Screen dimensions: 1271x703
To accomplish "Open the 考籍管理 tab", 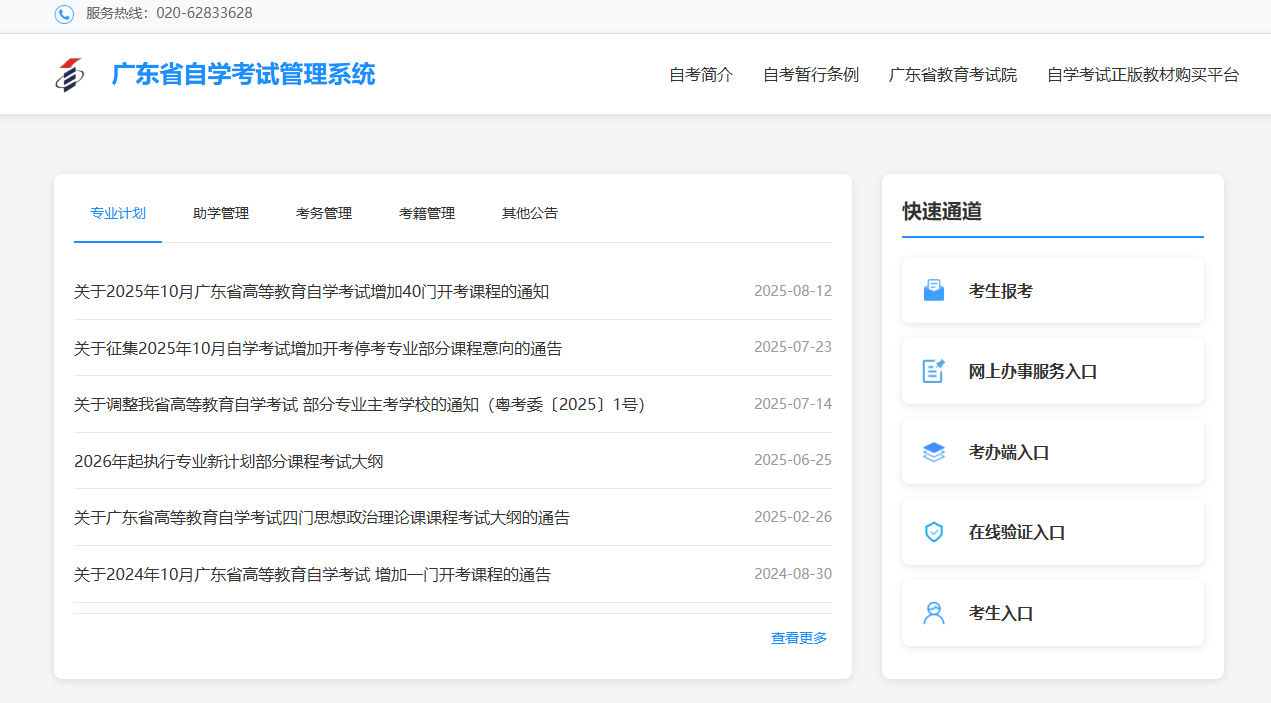I will point(427,213).
